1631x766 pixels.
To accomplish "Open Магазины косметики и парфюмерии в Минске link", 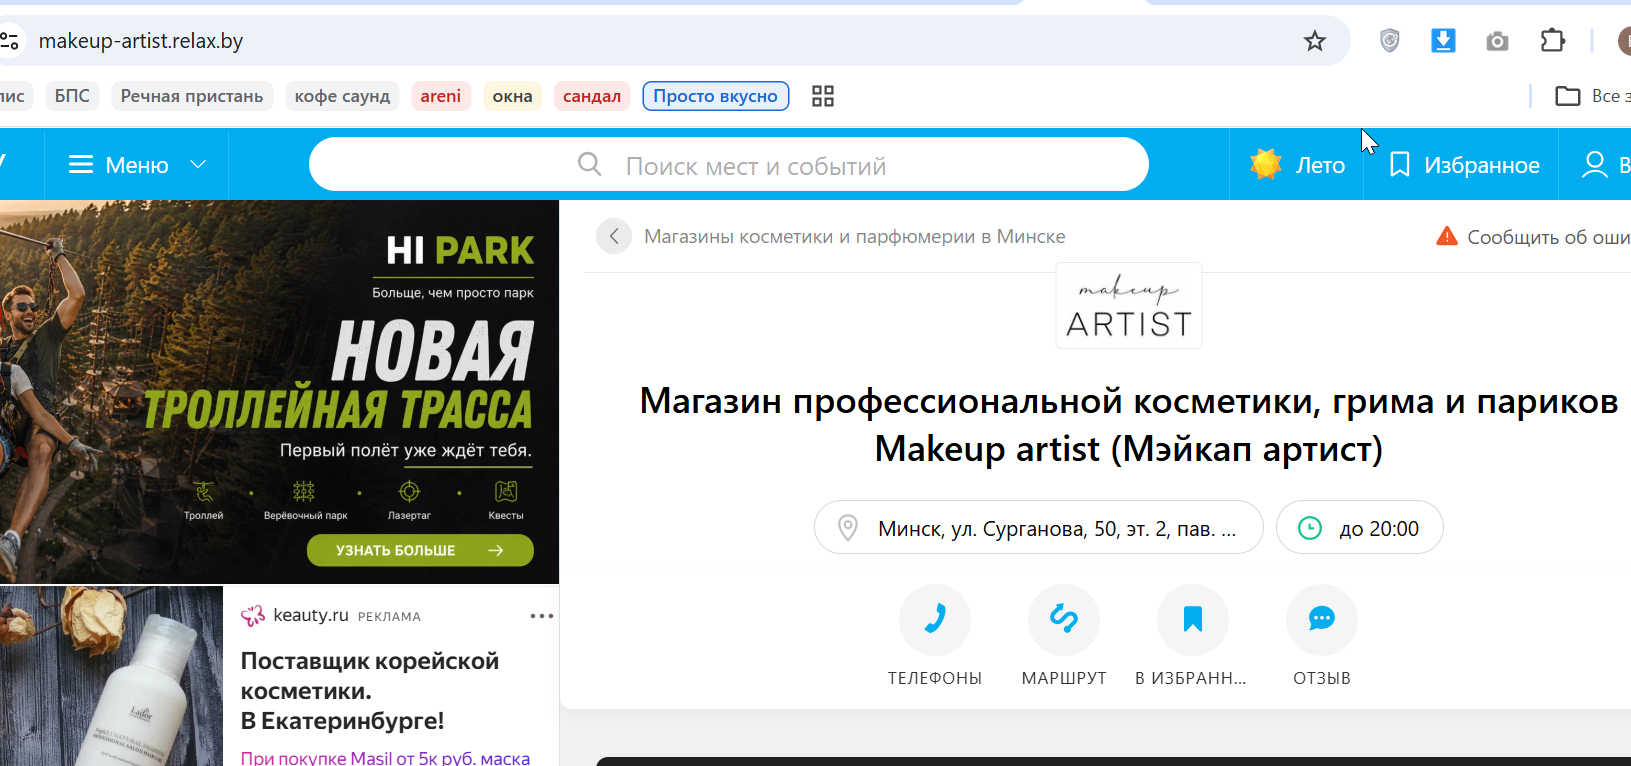I will coord(855,237).
